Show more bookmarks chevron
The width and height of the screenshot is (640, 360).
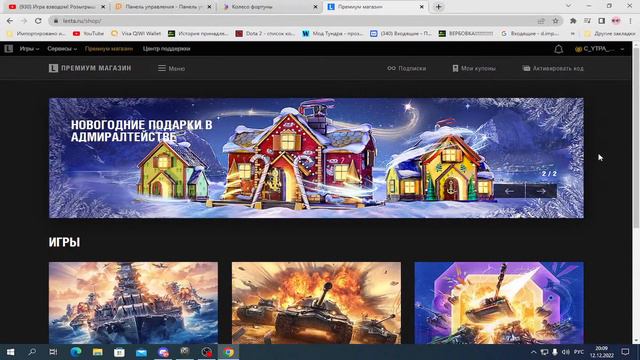pos(573,33)
